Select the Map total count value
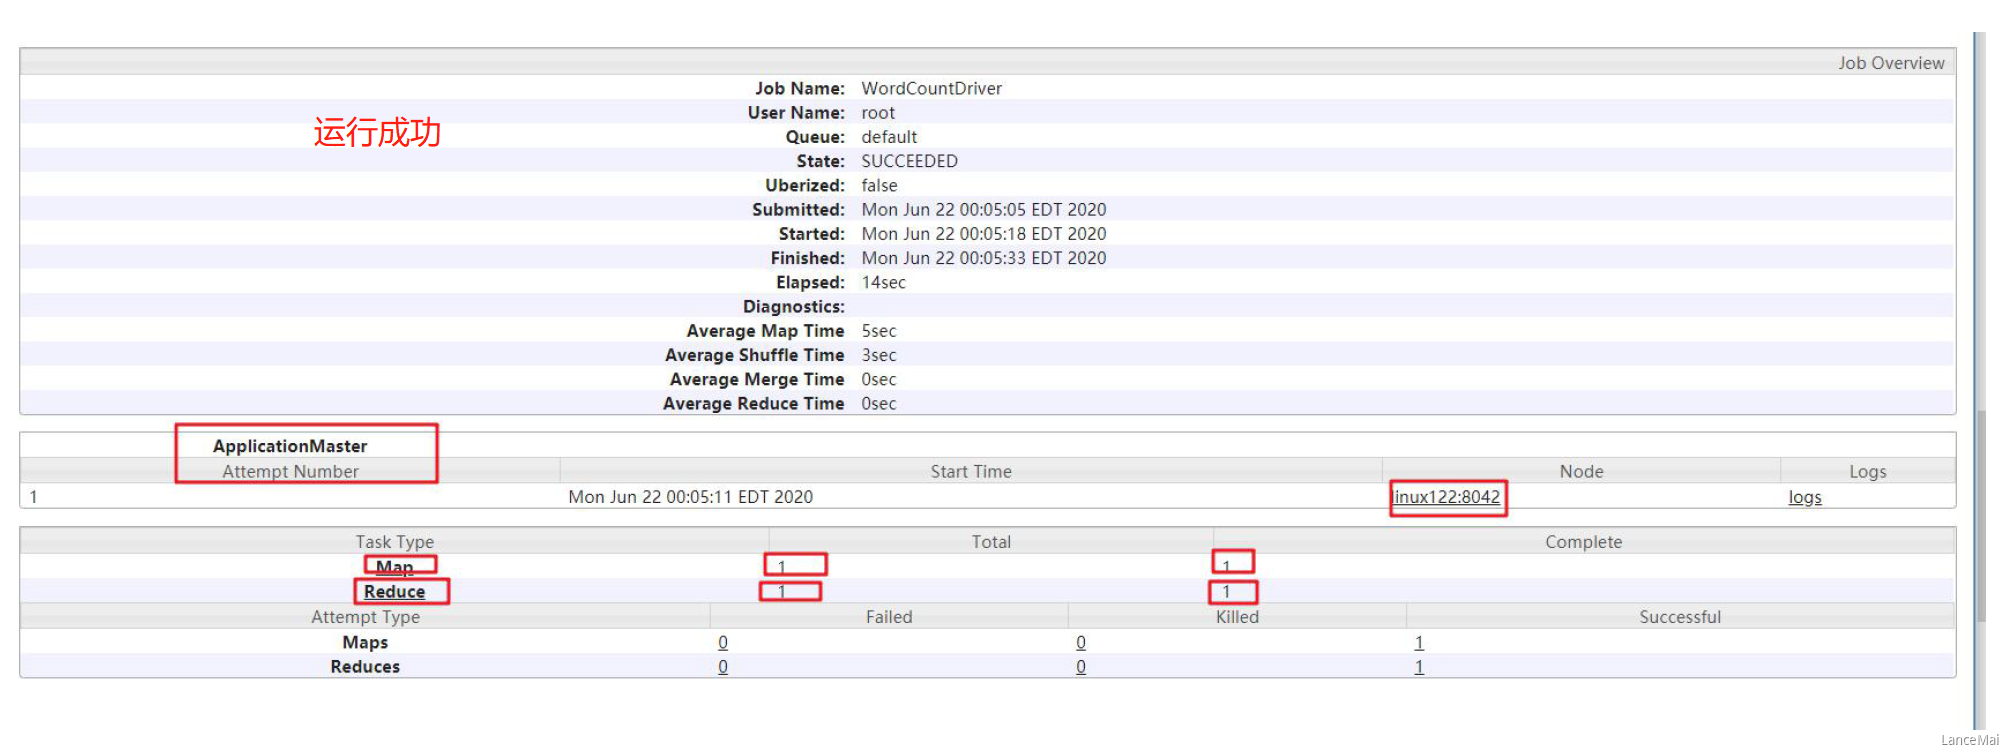This screenshot has height=754, width=2008. click(782, 566)
